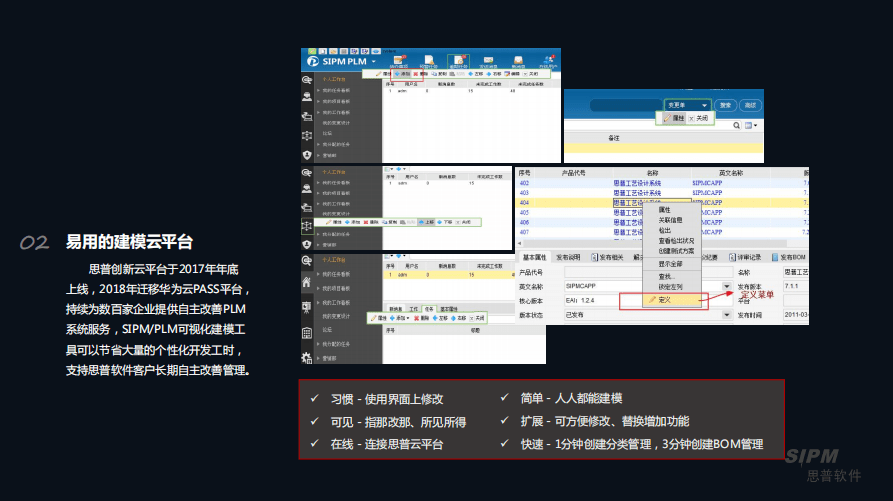Click the online users icon with red badge
Viewport: 893px width, 501px height.
click(548, 60)
